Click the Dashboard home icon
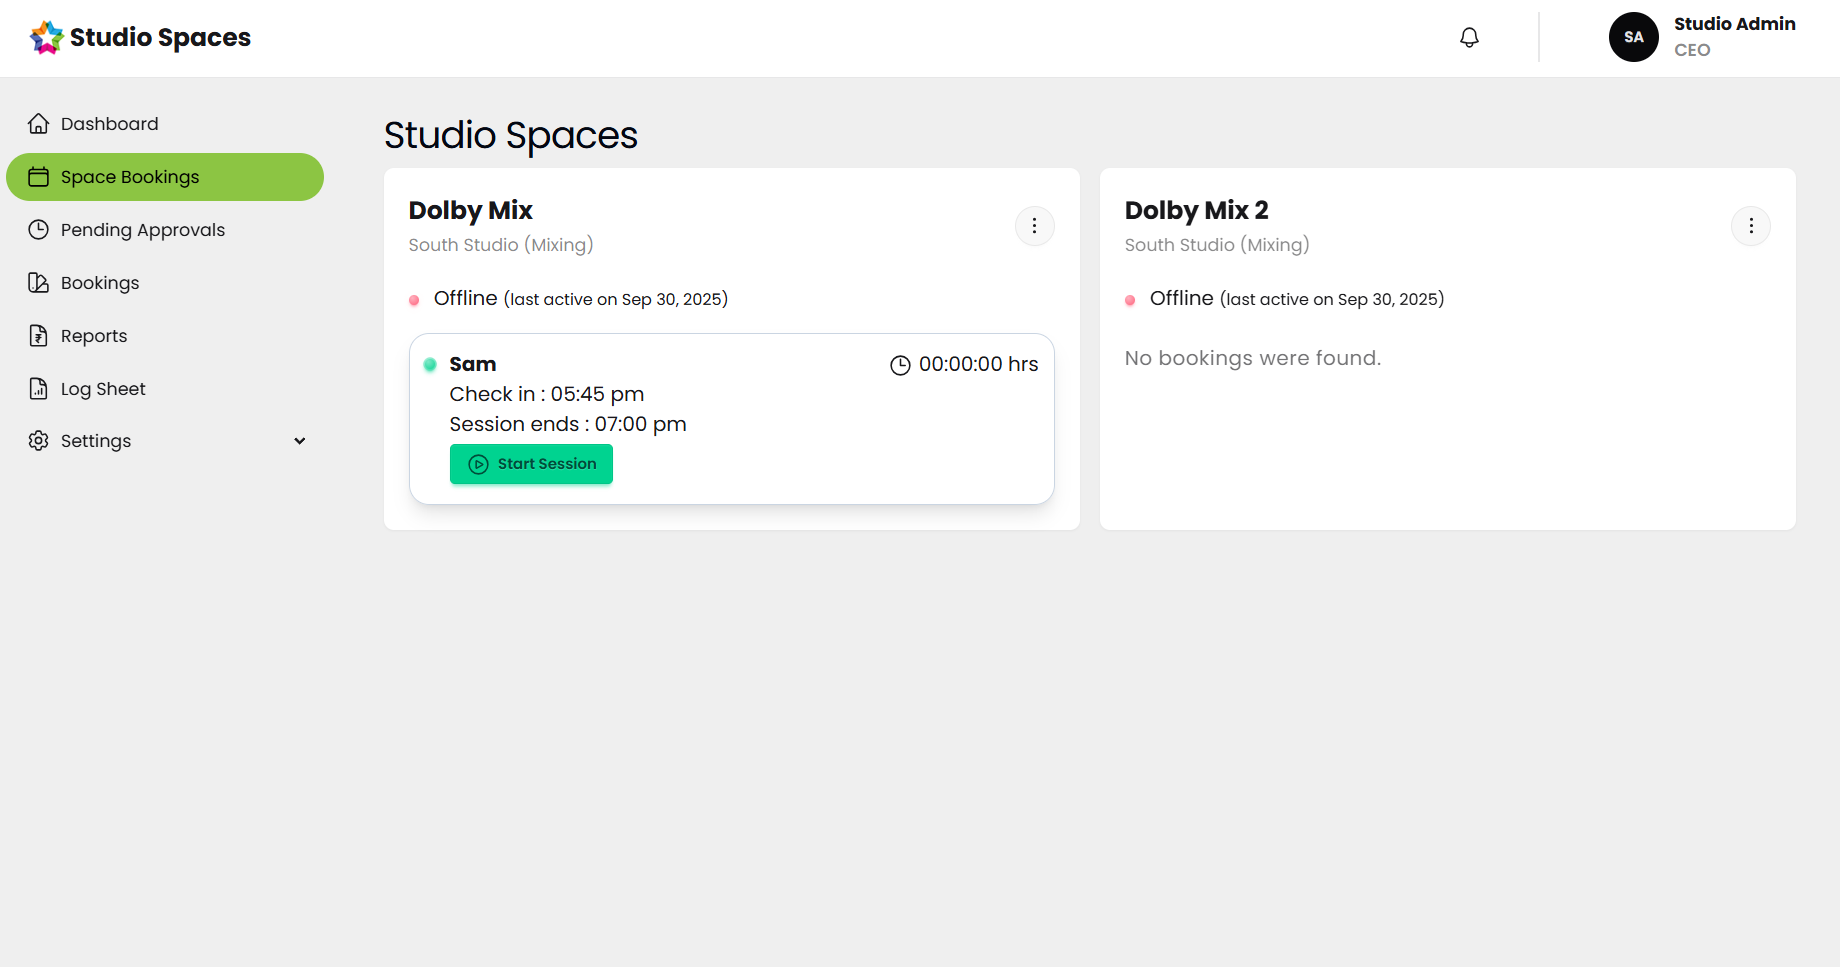Viewport: 1840px width, 967px height. click(x=38, y=123)
